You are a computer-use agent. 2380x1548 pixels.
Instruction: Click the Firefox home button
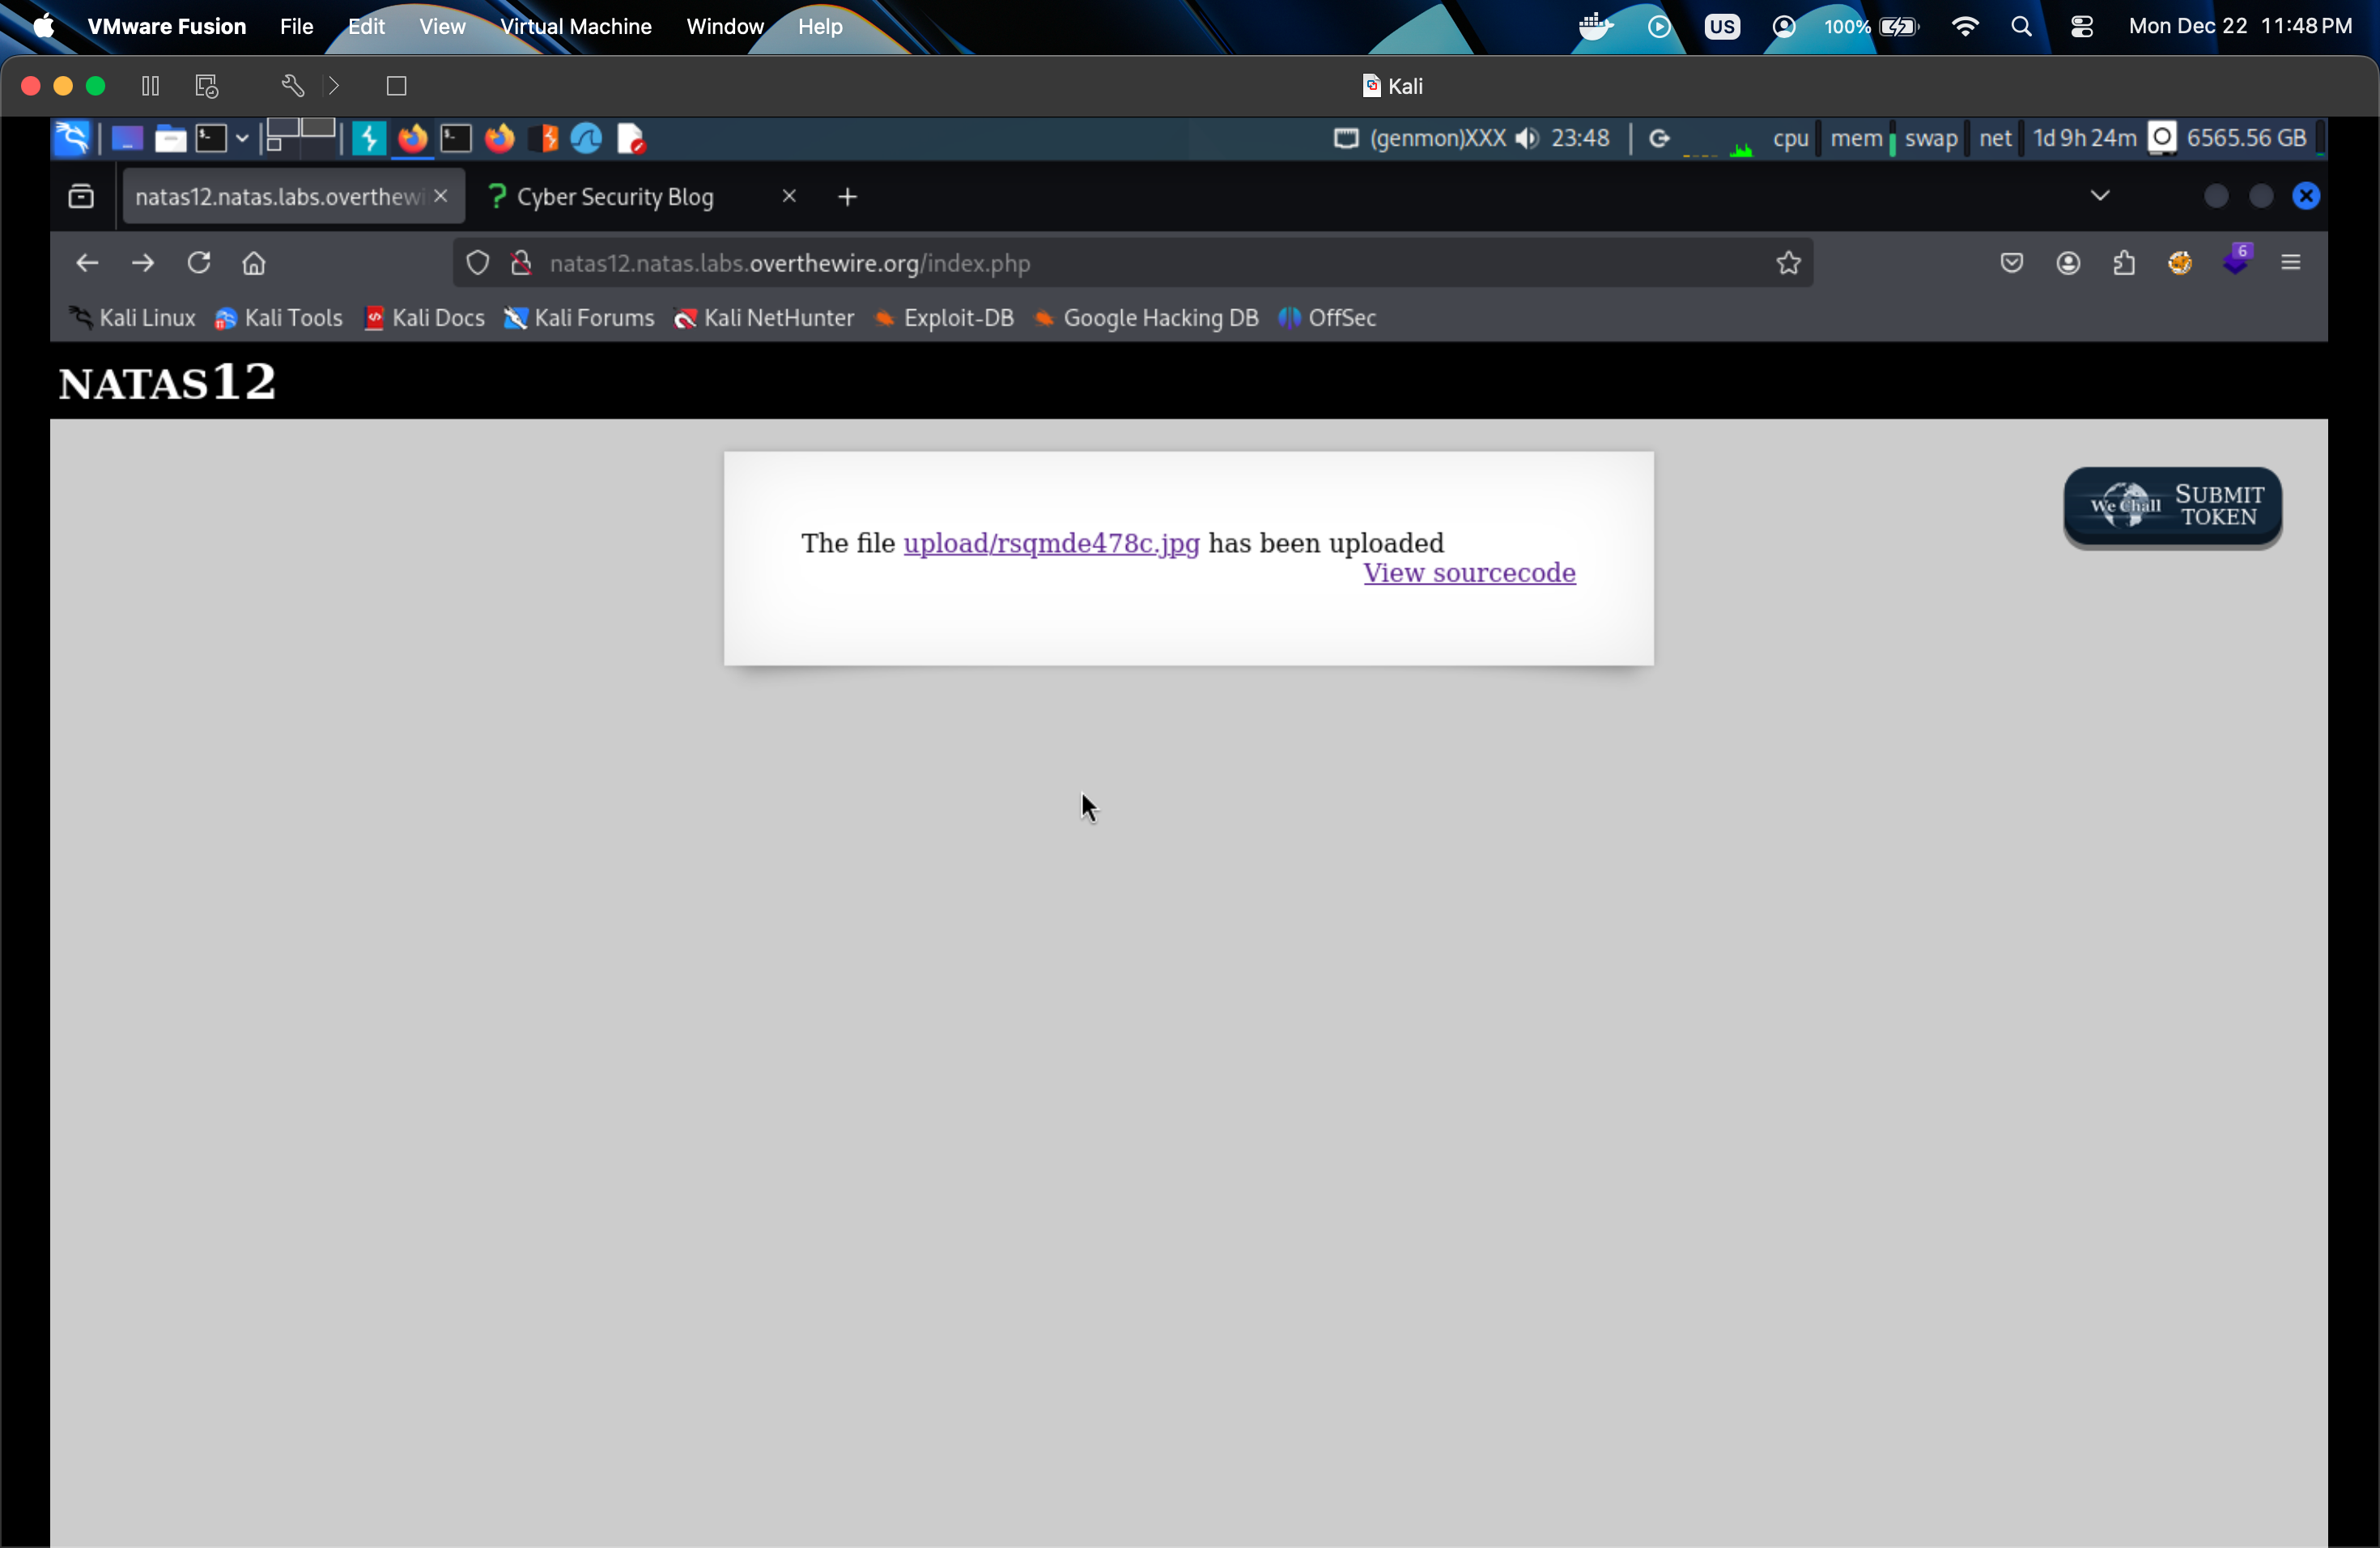coord(254,263)
